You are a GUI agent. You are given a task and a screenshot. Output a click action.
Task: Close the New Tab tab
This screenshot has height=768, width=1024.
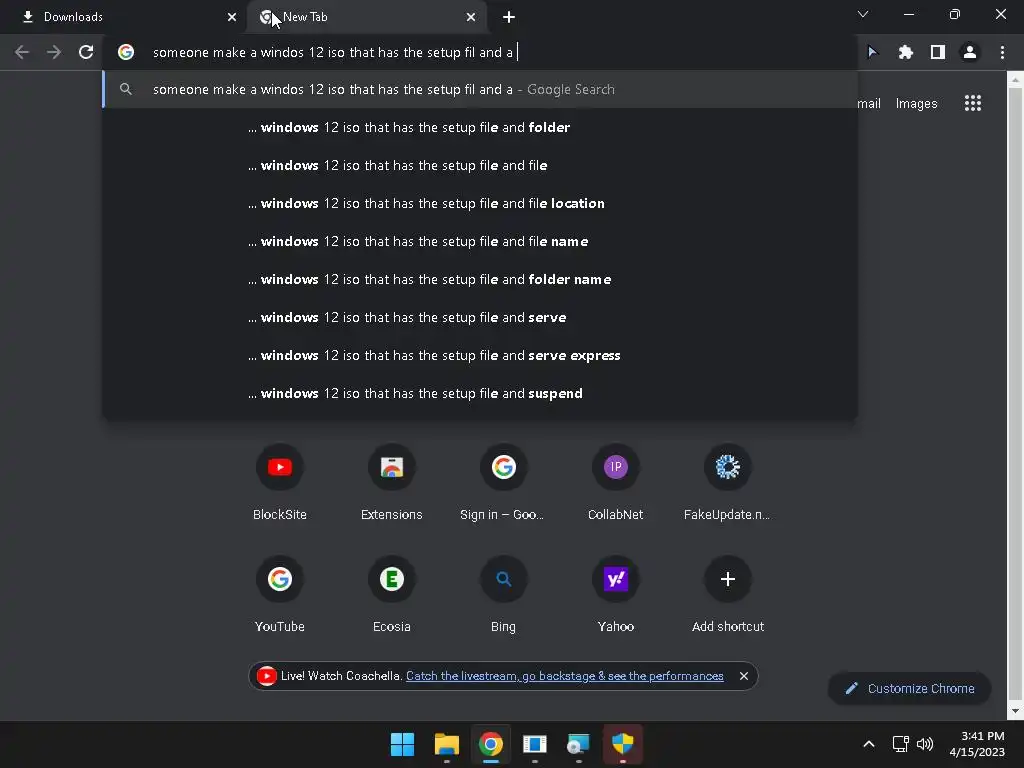(x=471, y=17)
